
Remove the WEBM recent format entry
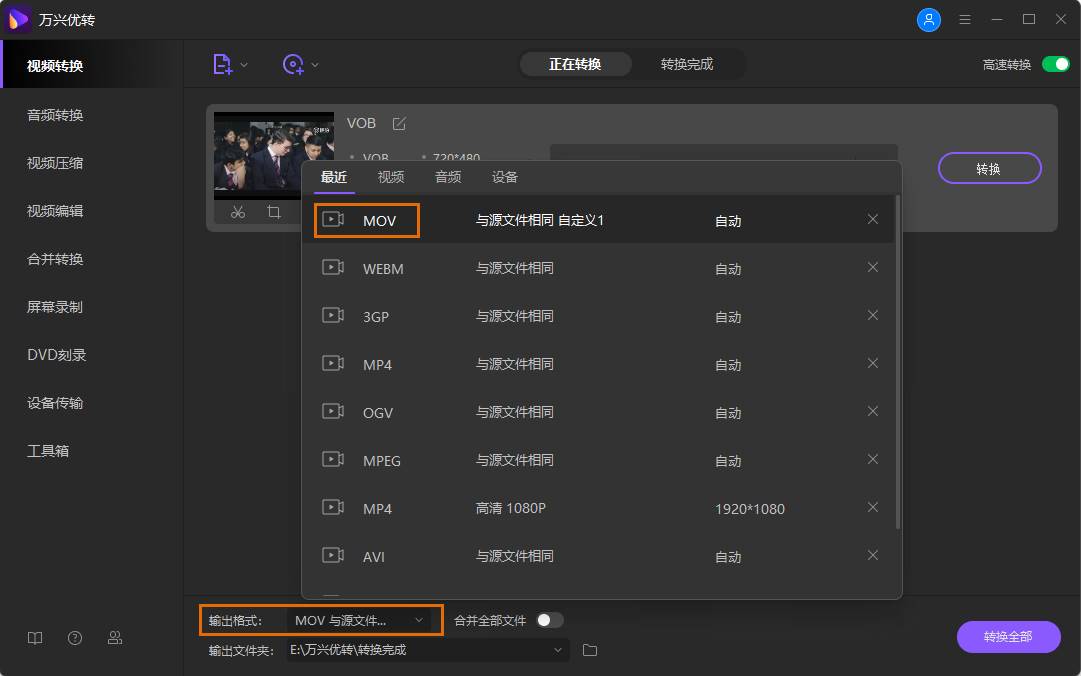873,267
